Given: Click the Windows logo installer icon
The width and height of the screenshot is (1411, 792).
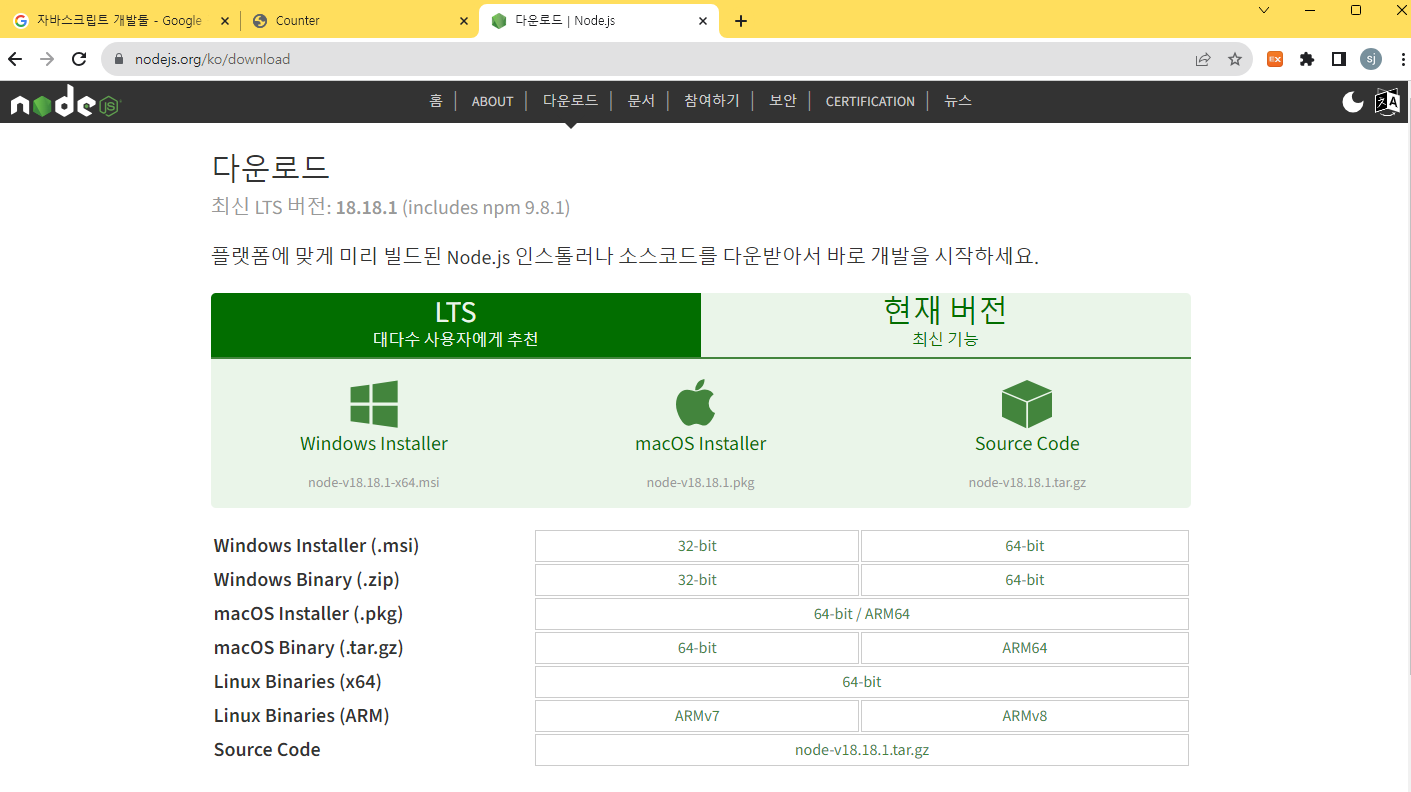Looking at the screenshot, I should [374, 404].
